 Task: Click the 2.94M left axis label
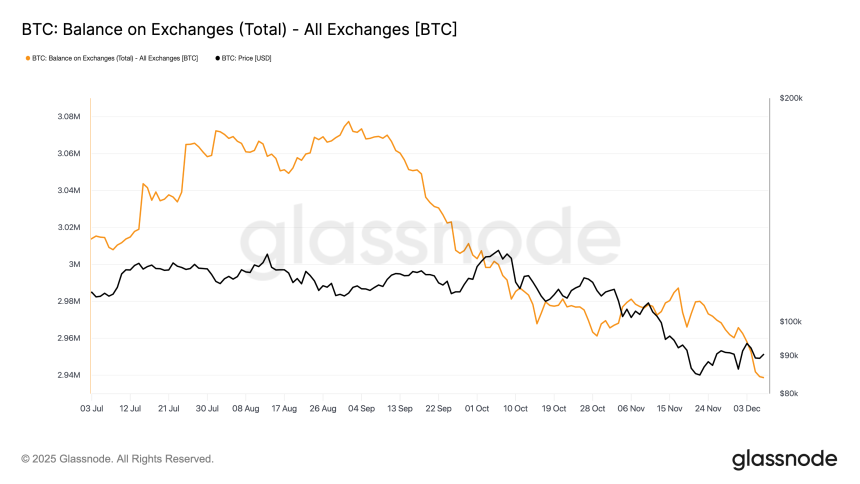(x=67, y=375)
